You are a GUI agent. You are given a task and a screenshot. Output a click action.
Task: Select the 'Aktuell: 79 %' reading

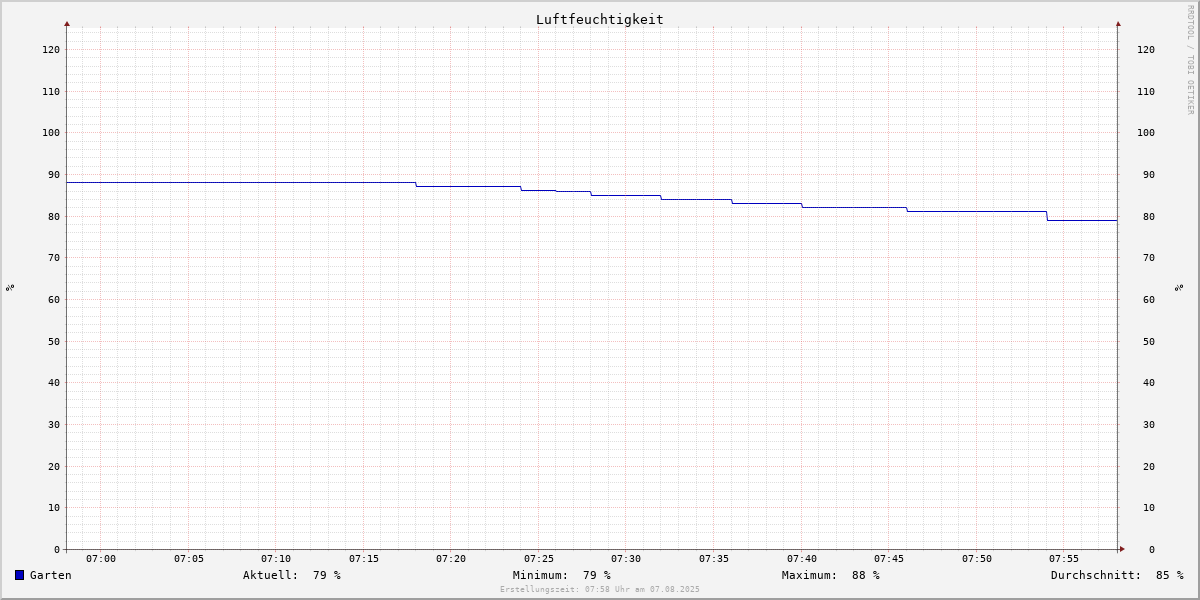click(292, 575)
